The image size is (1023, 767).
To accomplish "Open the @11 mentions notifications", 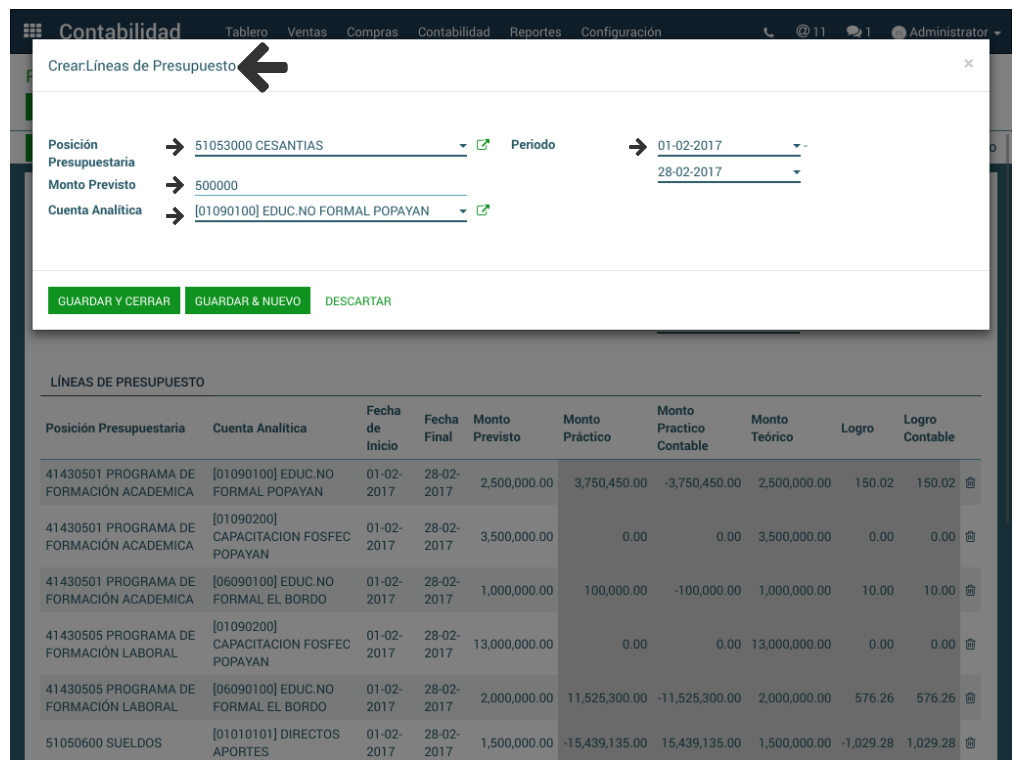I will pyautogui.click(x=811, y=32).
